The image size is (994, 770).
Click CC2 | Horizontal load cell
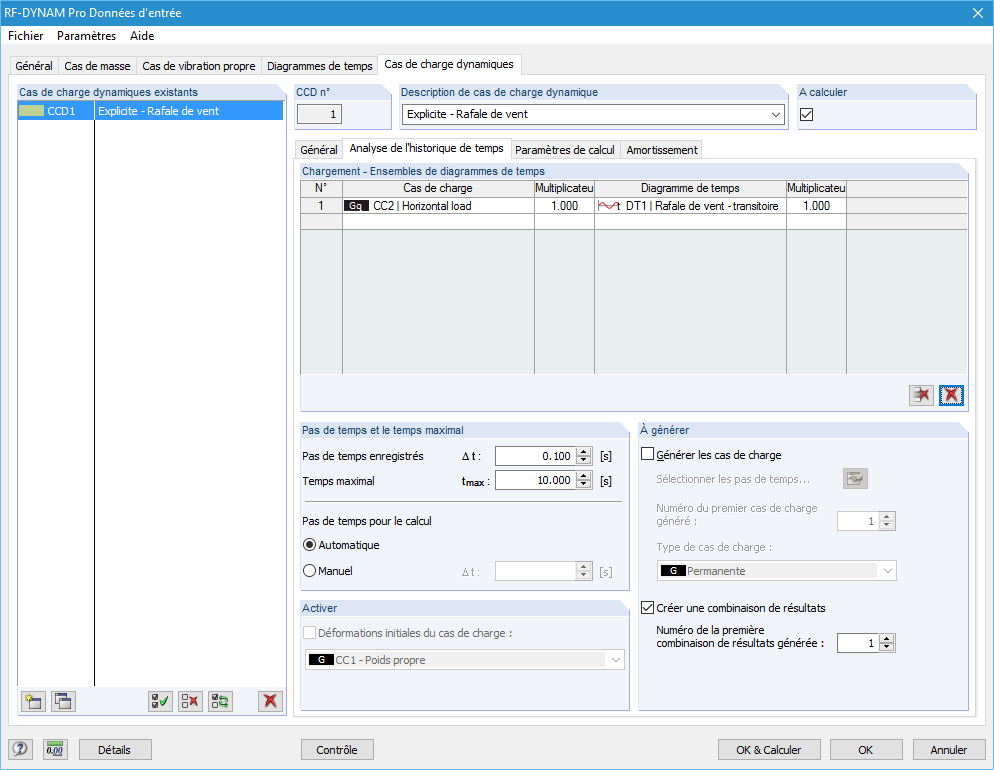click(x=439, y=206)
